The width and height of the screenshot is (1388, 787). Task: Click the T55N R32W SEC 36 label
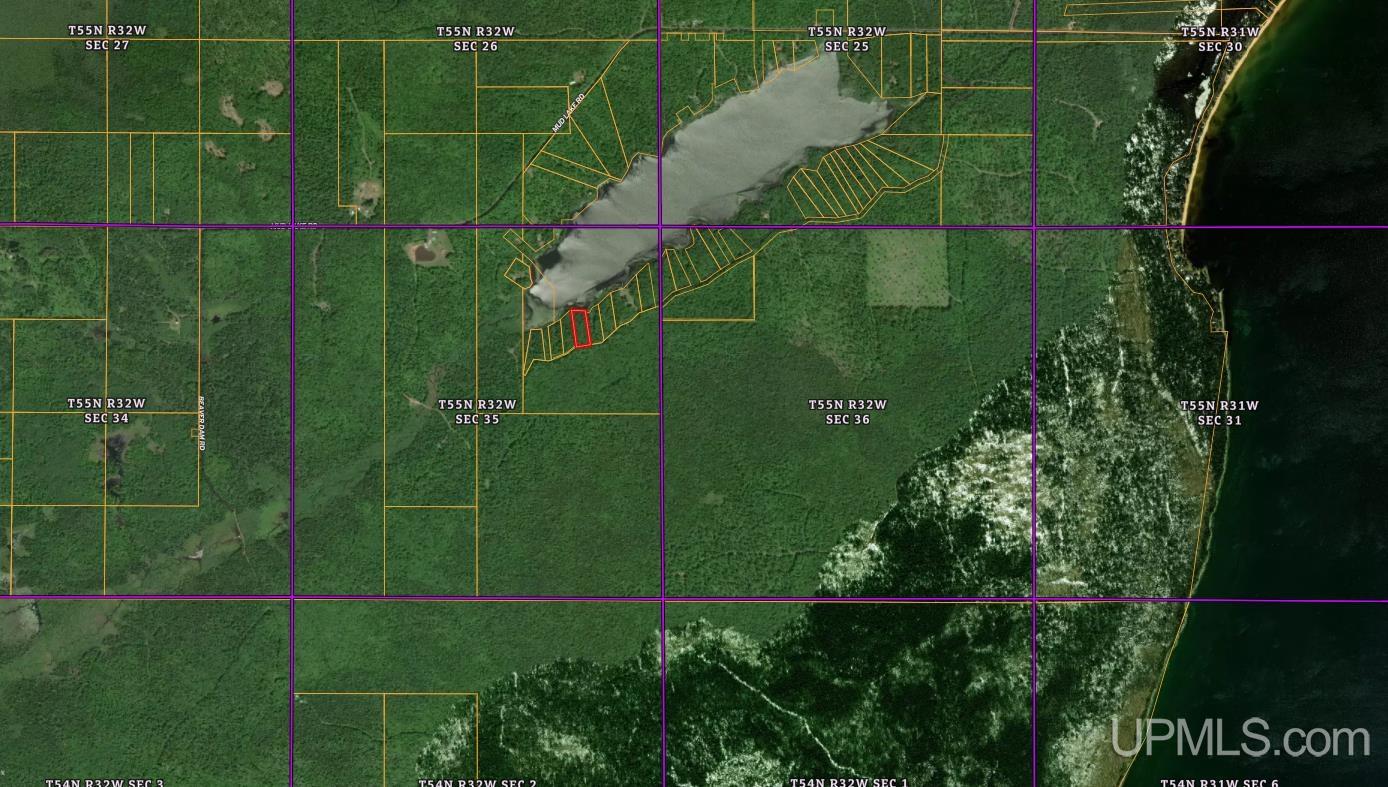pos(847,412)
